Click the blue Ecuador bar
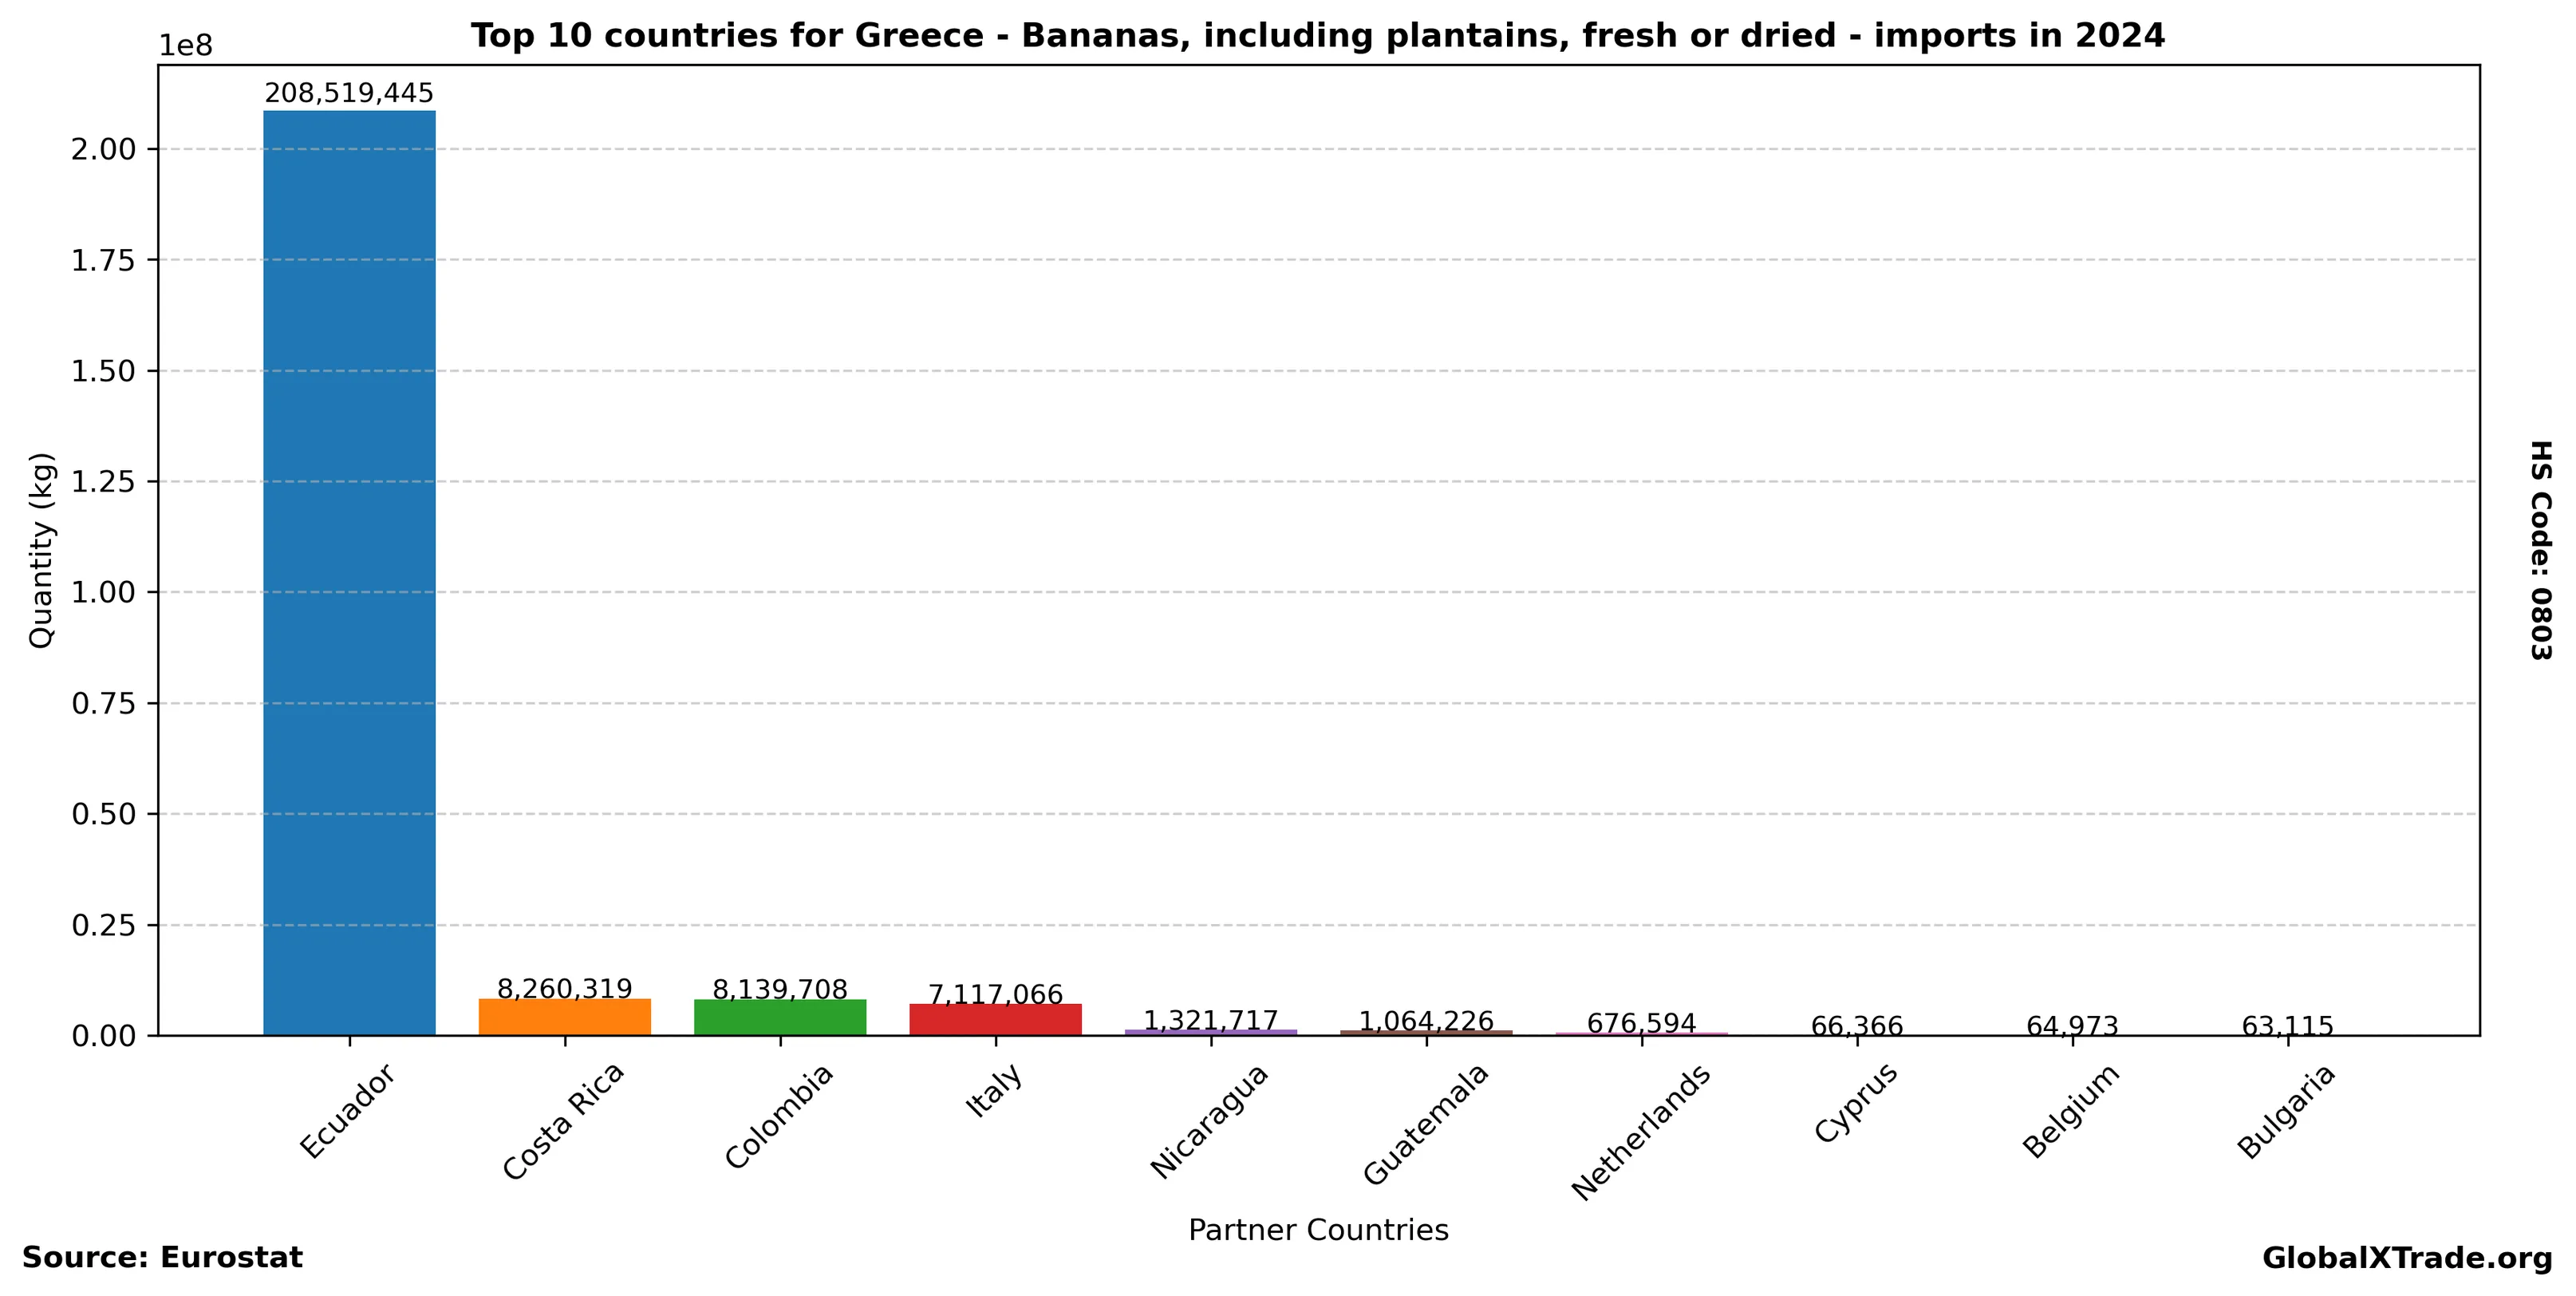Viewport: 2576px width, 1296px height. click(x=349, y=572)
